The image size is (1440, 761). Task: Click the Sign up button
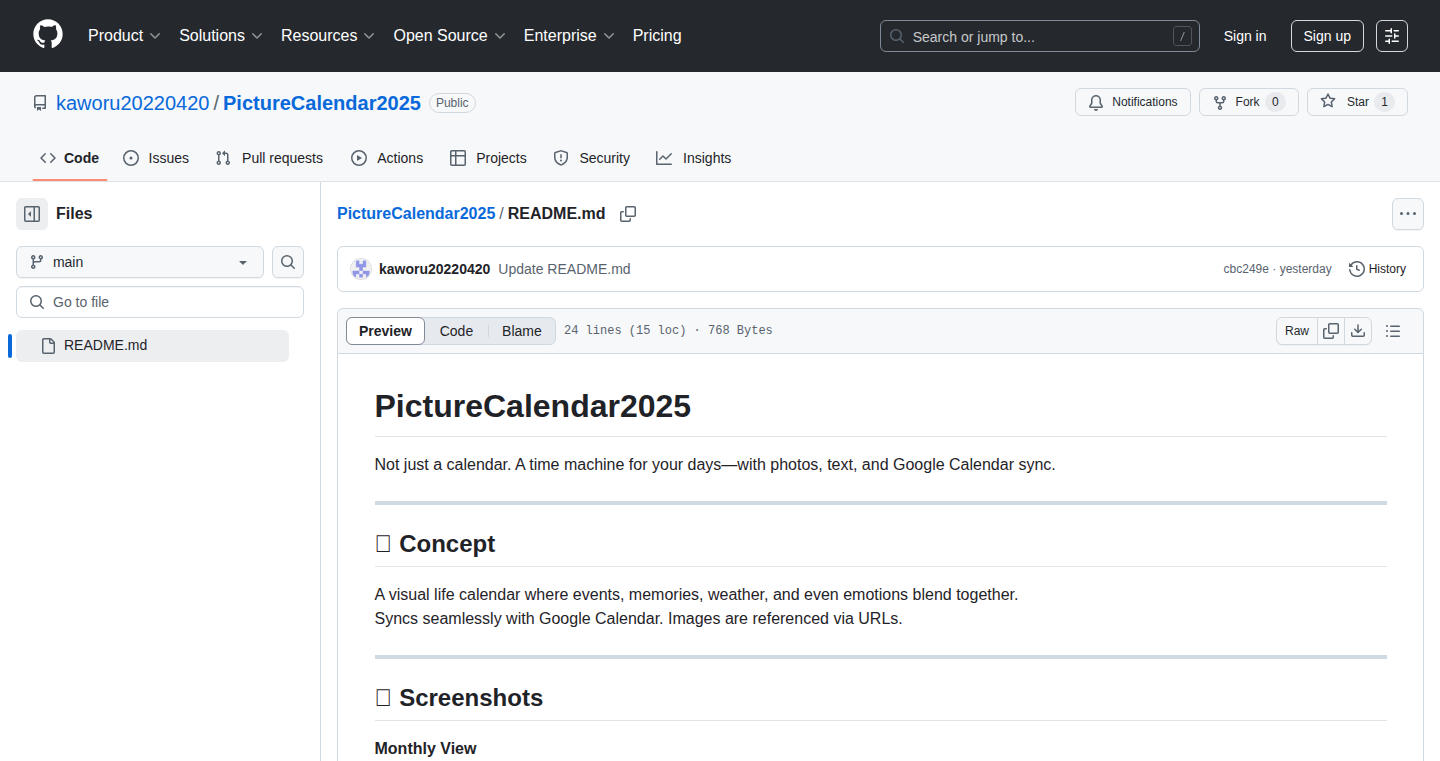[1327, 36]
